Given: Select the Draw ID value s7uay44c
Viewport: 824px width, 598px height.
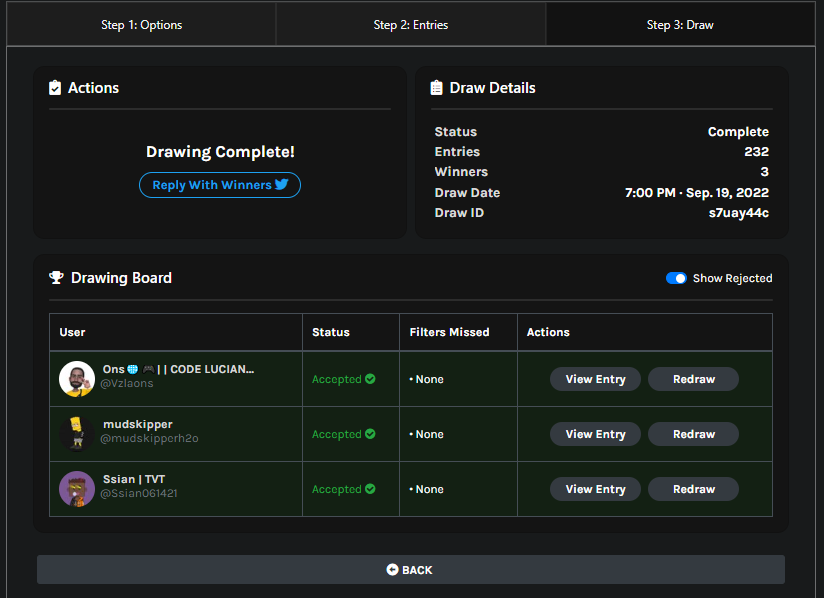Looking at the screenshot, I should coord(738,213).
